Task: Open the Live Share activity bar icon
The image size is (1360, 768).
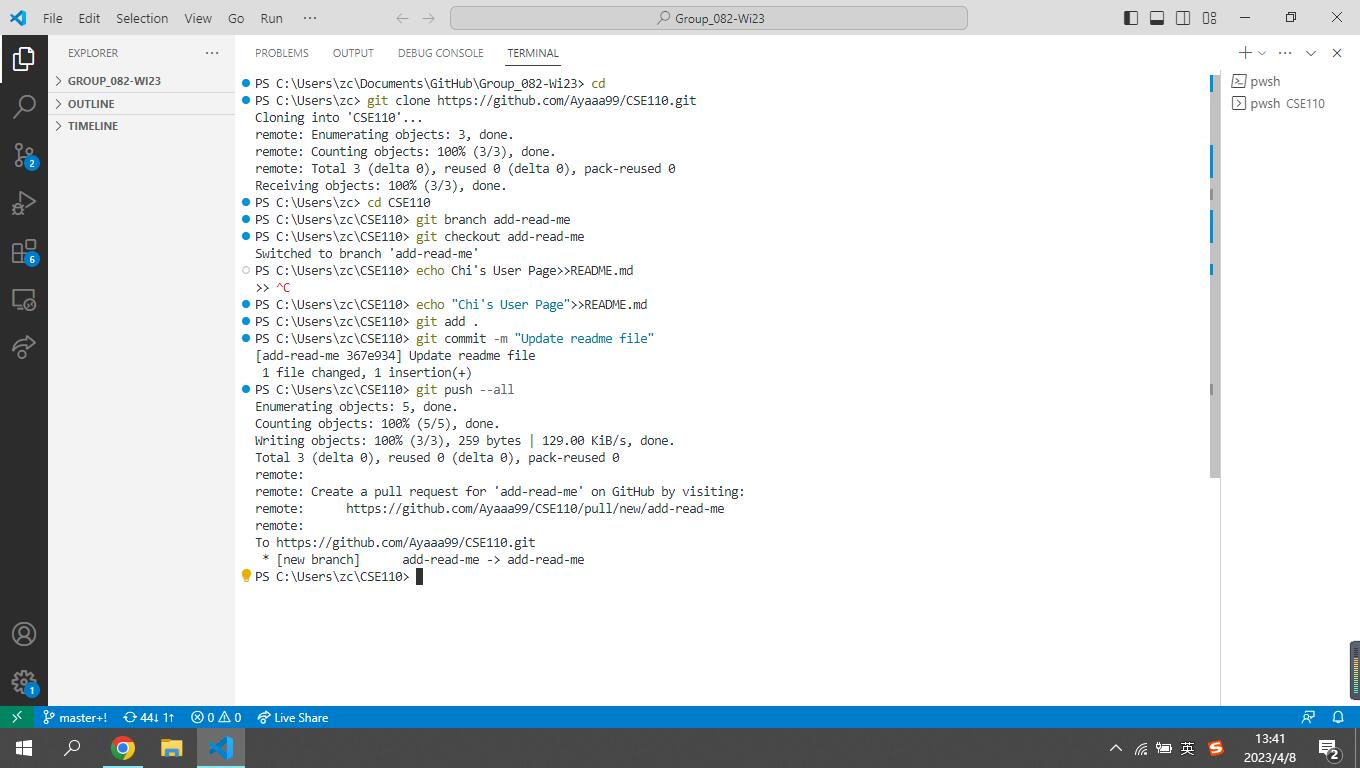Action: pos(24,347)
